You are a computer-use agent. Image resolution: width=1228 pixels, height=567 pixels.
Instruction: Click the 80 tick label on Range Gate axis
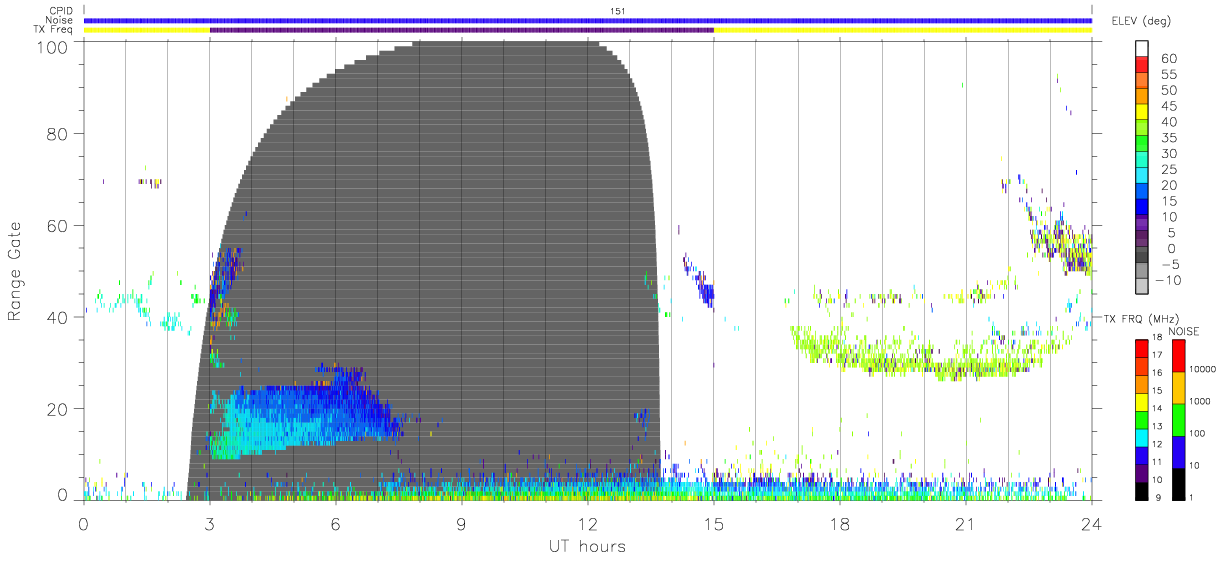click(x=58, y=134)
